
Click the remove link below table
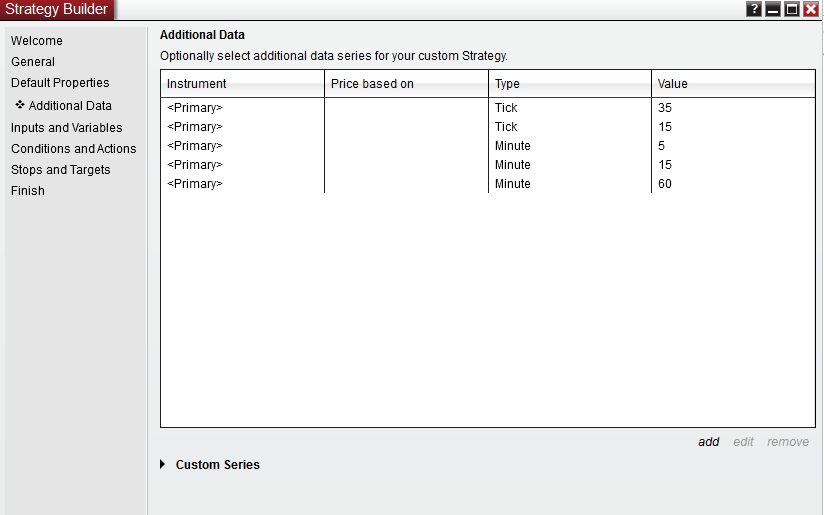pyautogui.click(x=788, y=442)
